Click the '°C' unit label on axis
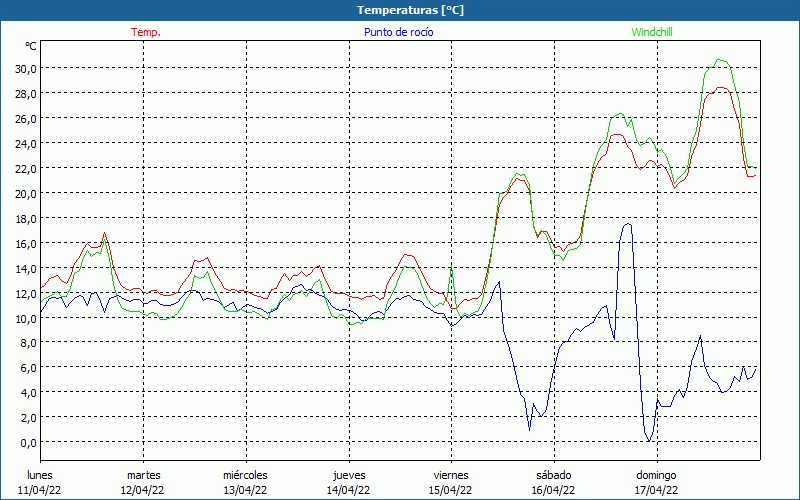The width and height of the screenshot is (800, 500). (x=31, y=46)
